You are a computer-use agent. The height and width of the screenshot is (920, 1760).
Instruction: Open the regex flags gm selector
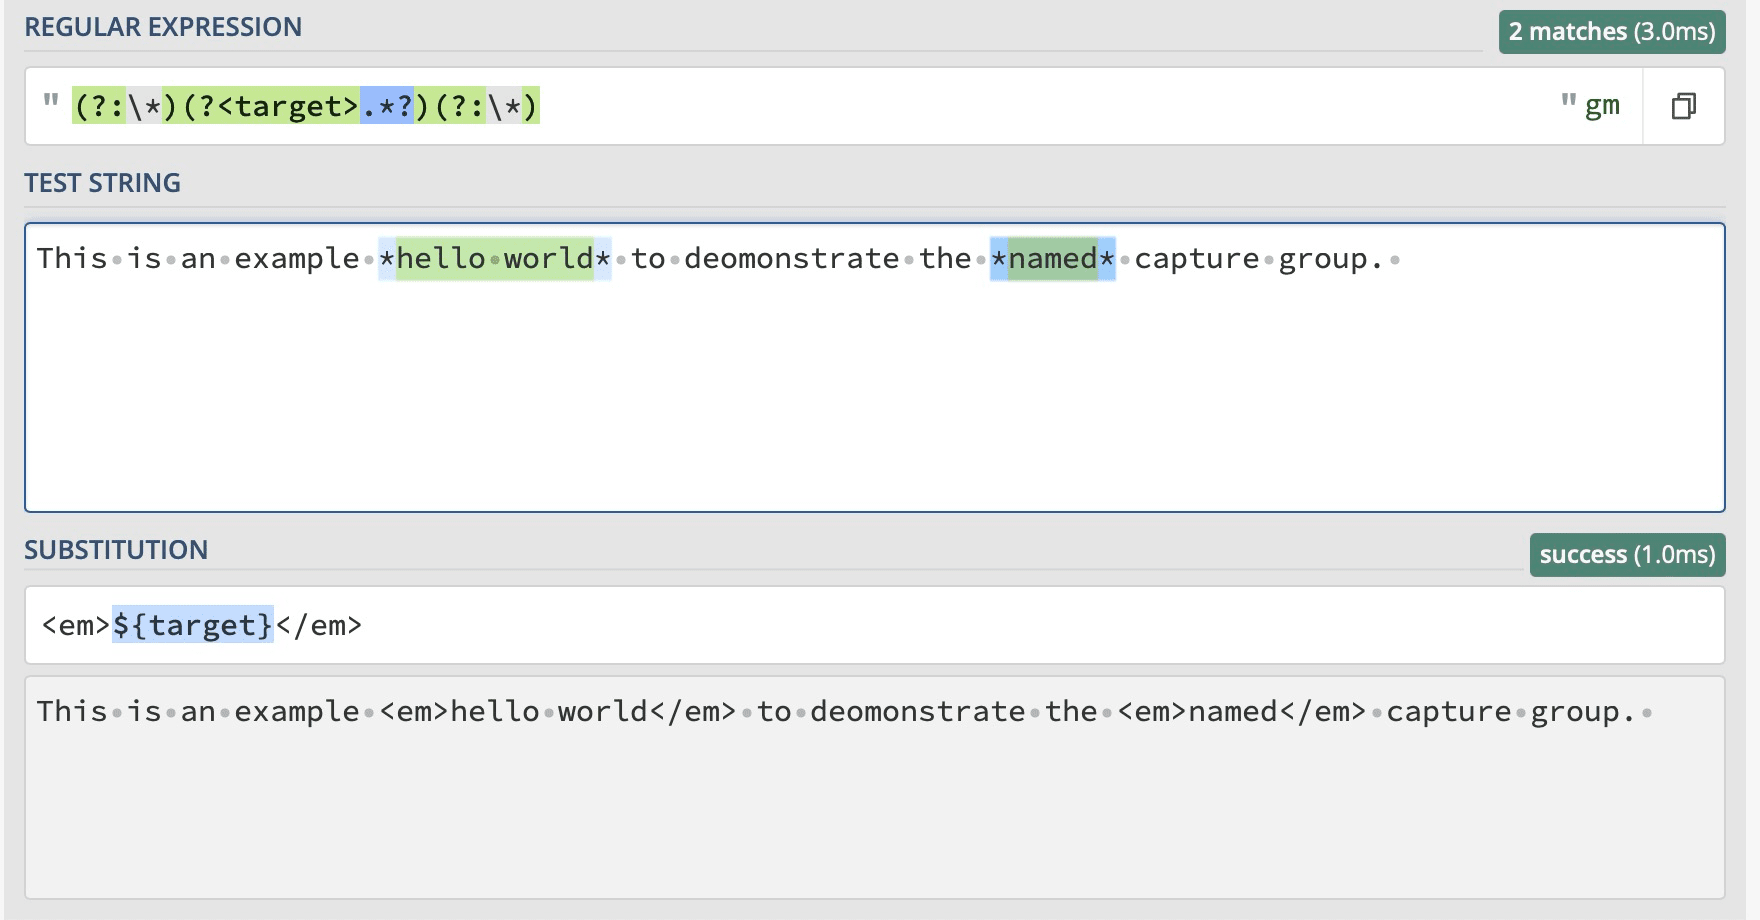(1601, 105)
